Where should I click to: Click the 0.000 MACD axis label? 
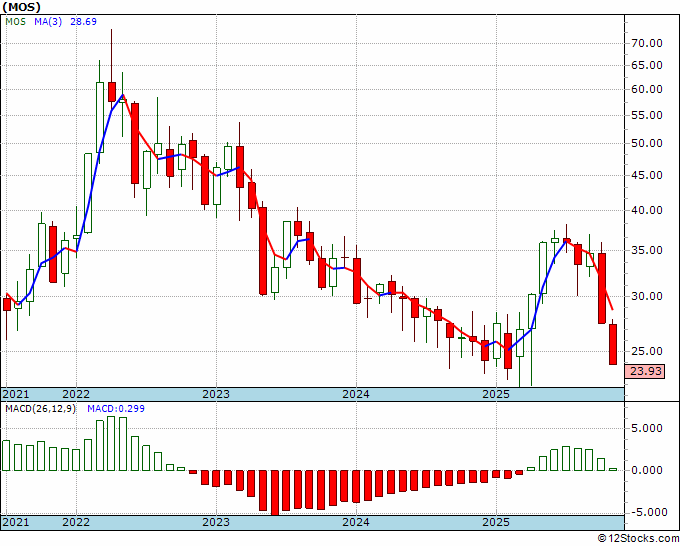pyautogui.click(x=647, y=470)
